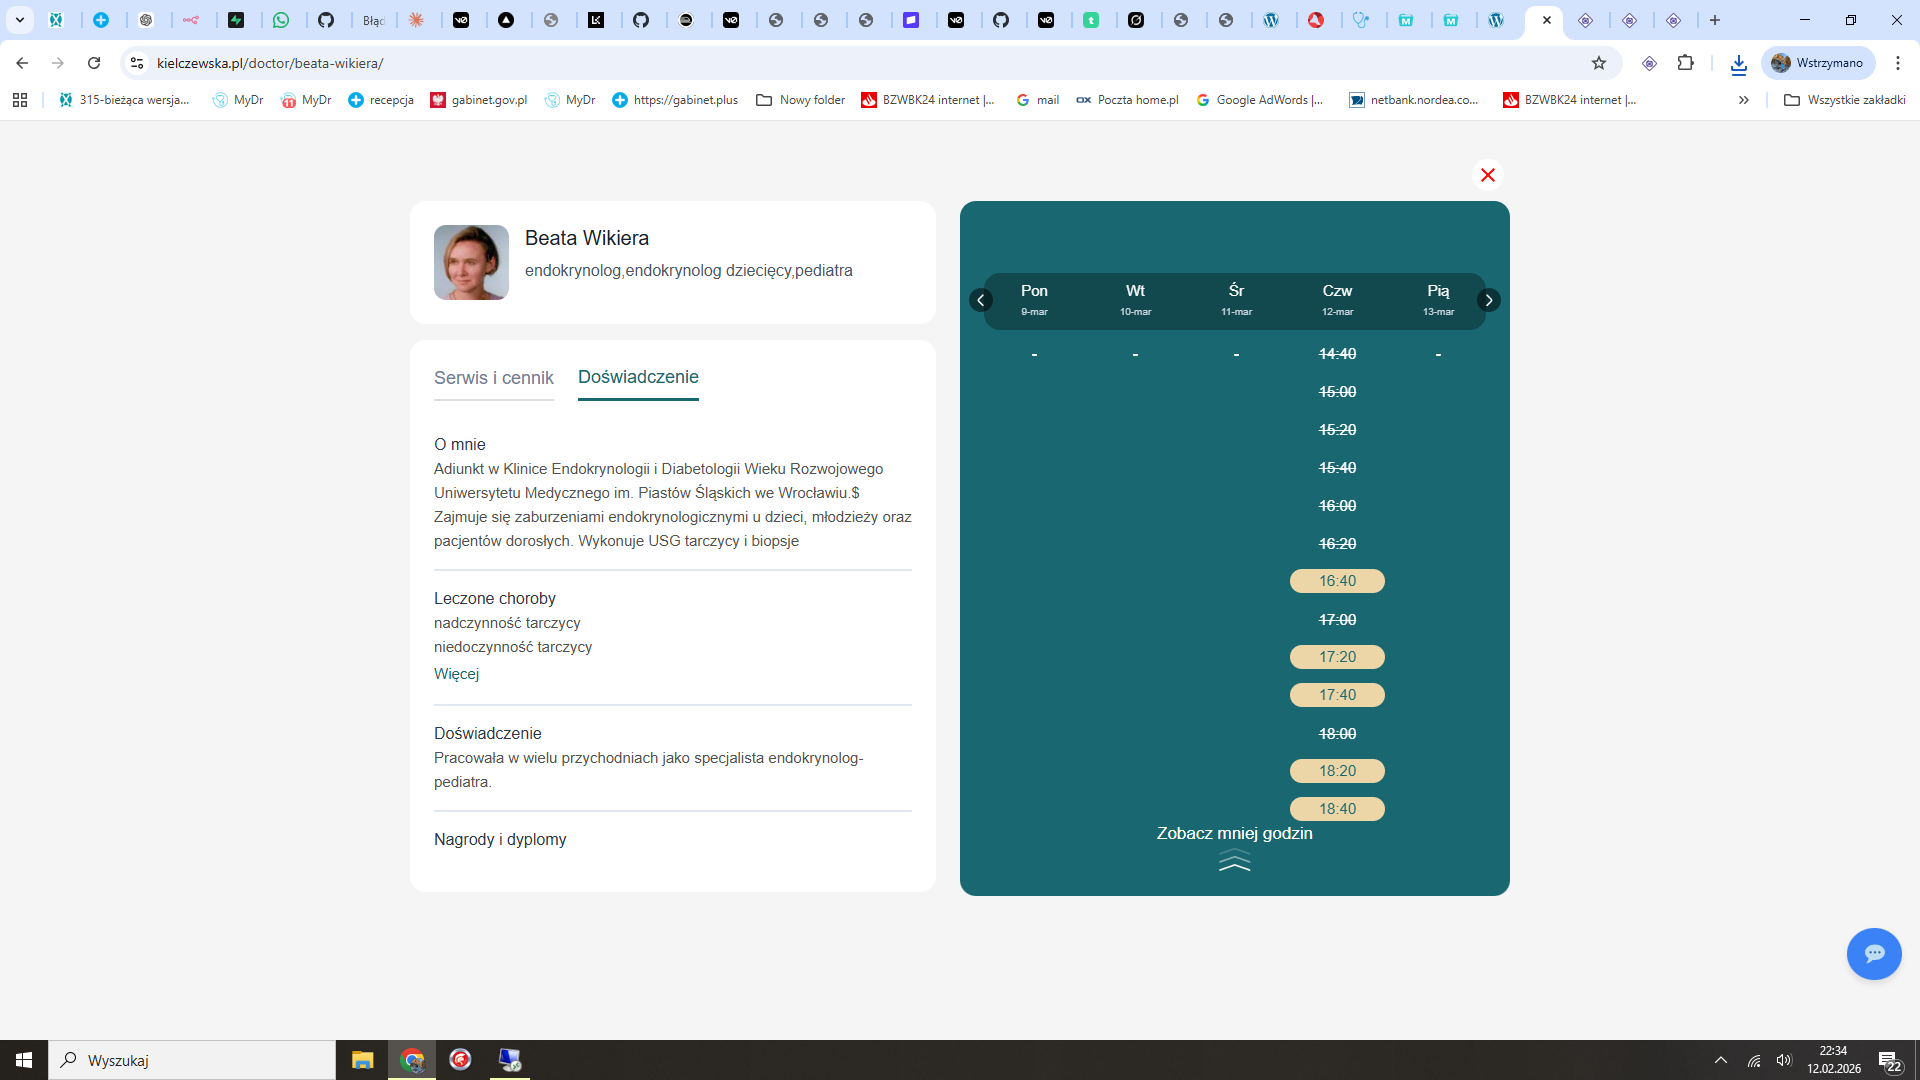Expand hidden bookmarks with the chevron
Viewport: 1920px width, 1080px height.
1744,100
